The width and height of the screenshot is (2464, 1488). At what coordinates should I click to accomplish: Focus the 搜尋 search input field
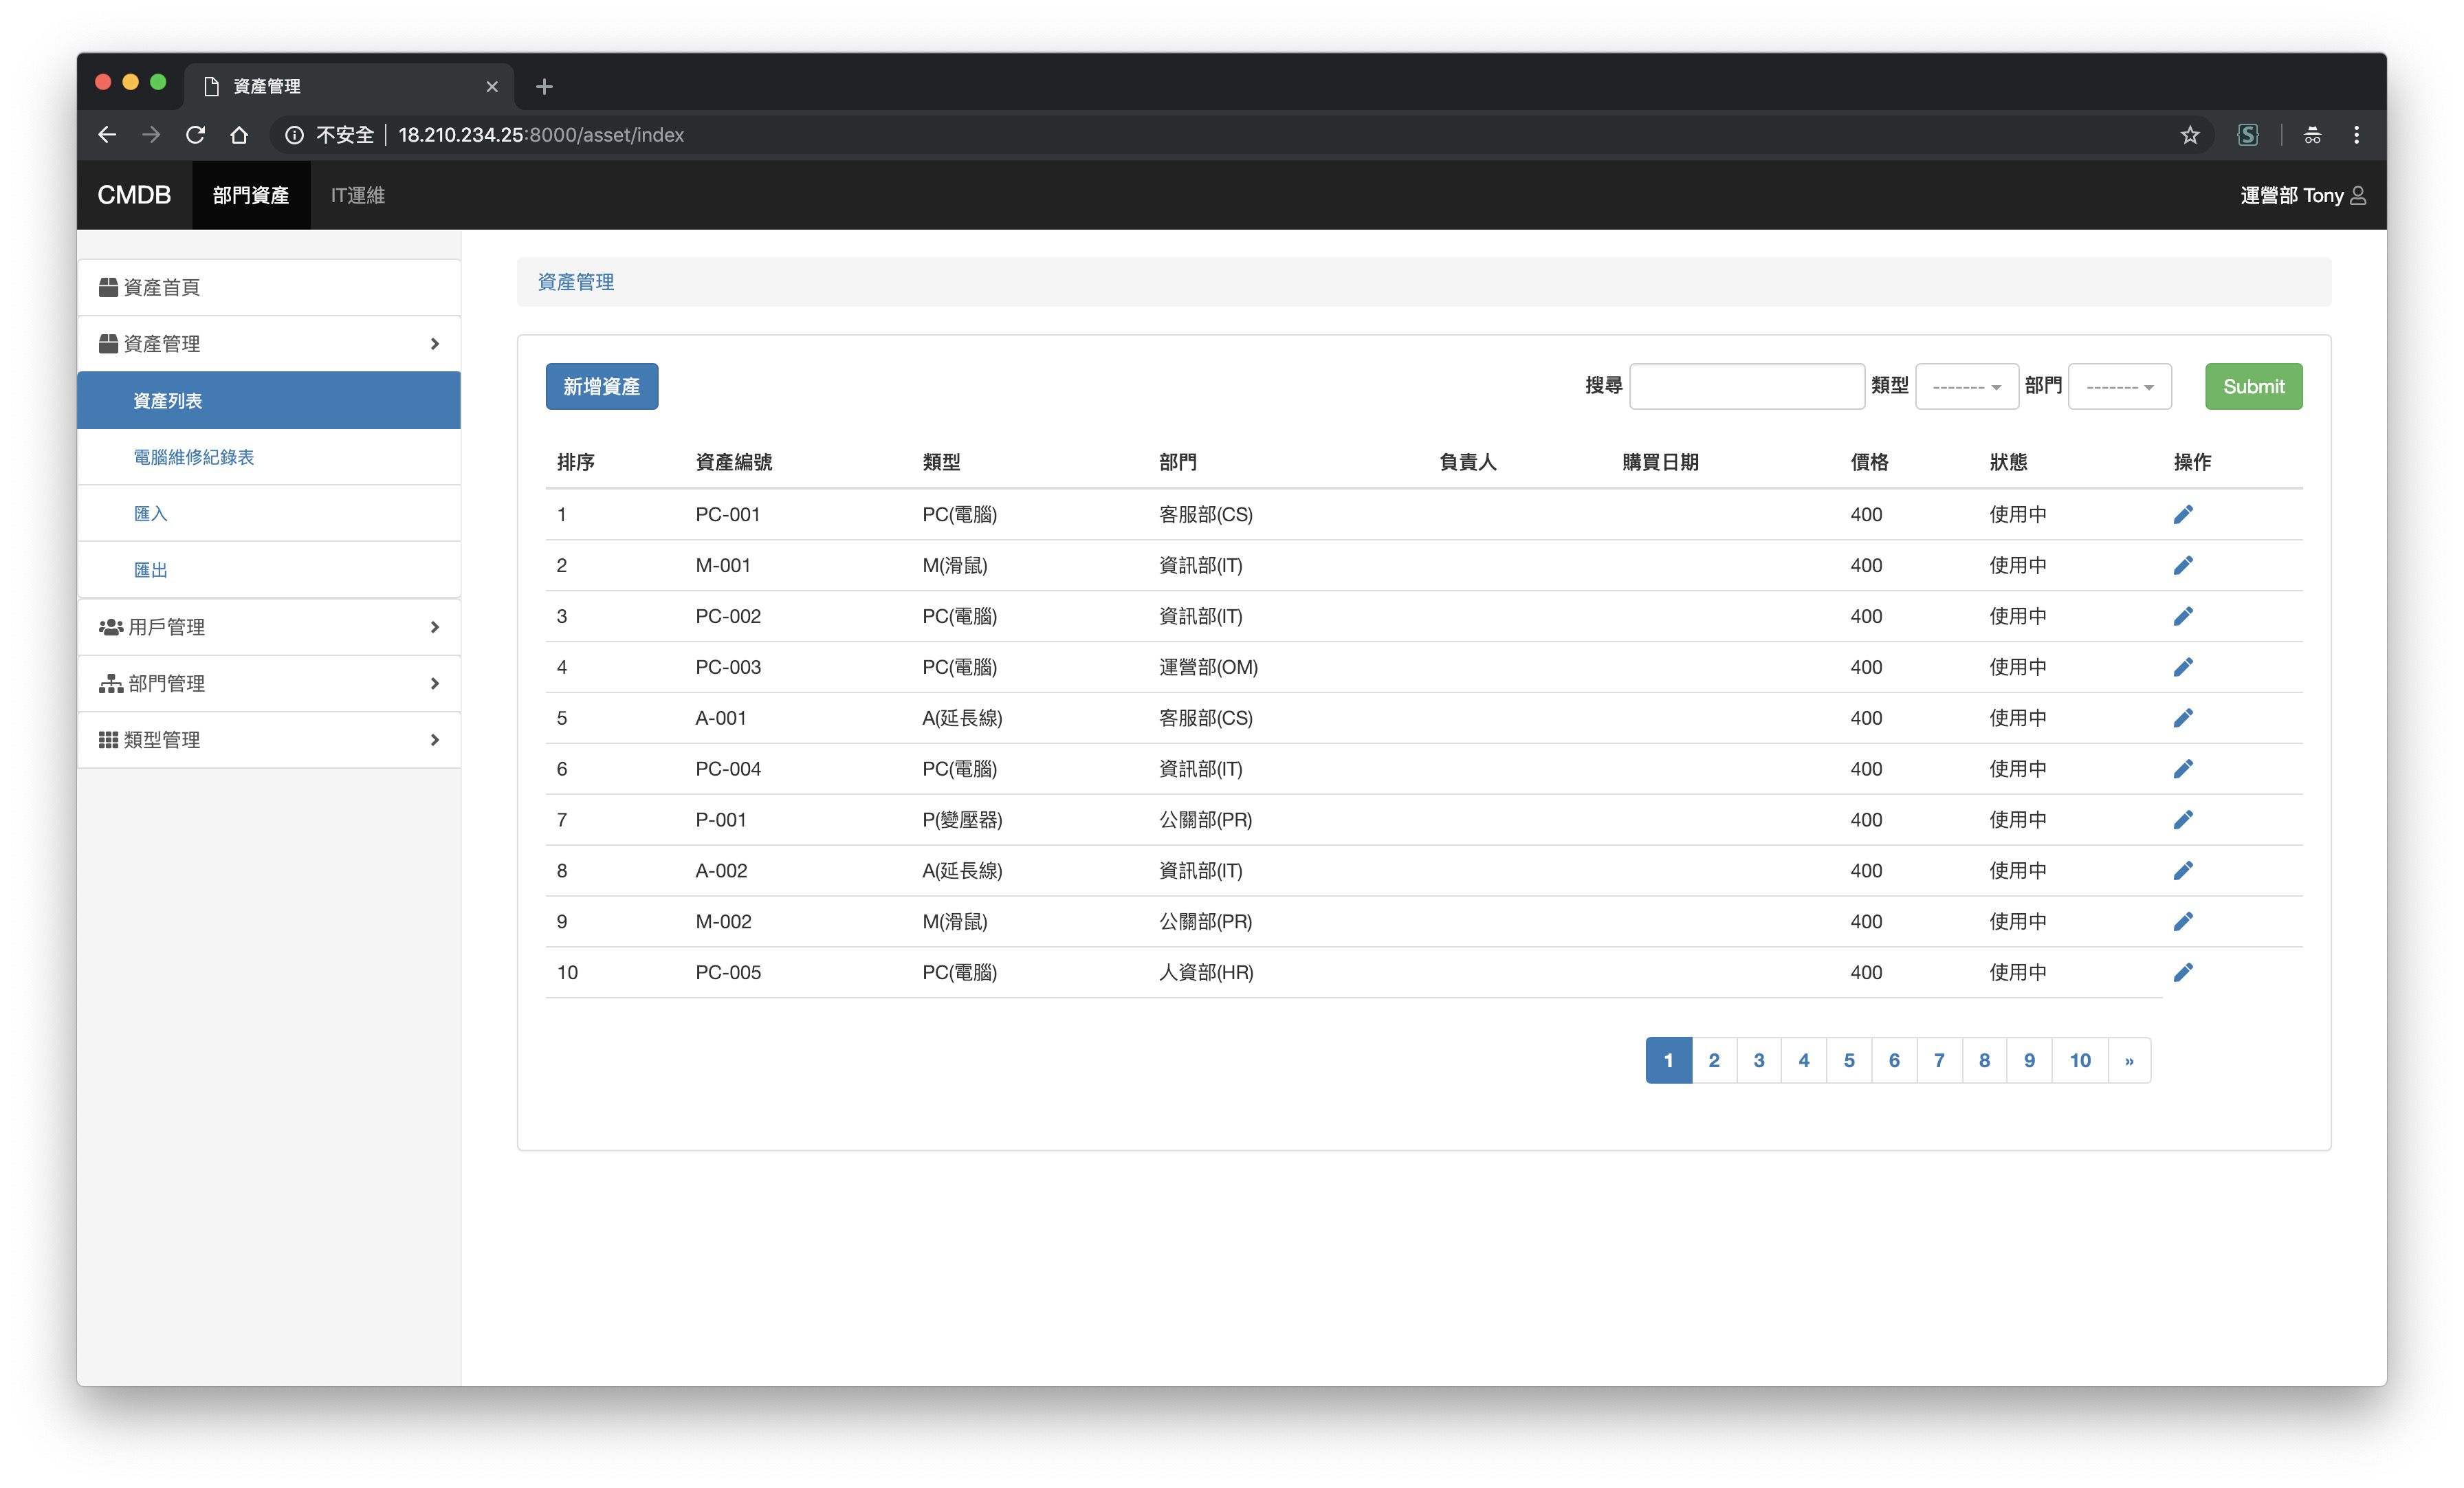tap(1746, 386)
